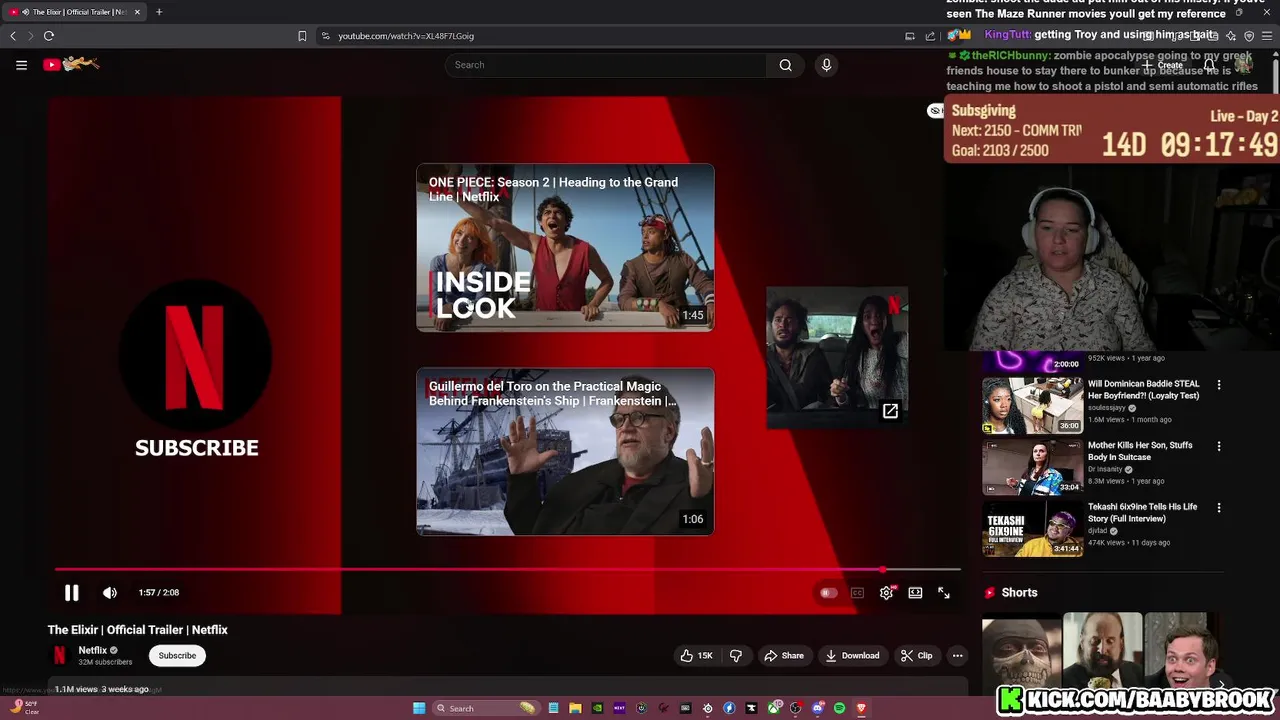
Task: Click the video title 'The Elixir | Official Trailer'
Action: (x=138, y=630)
